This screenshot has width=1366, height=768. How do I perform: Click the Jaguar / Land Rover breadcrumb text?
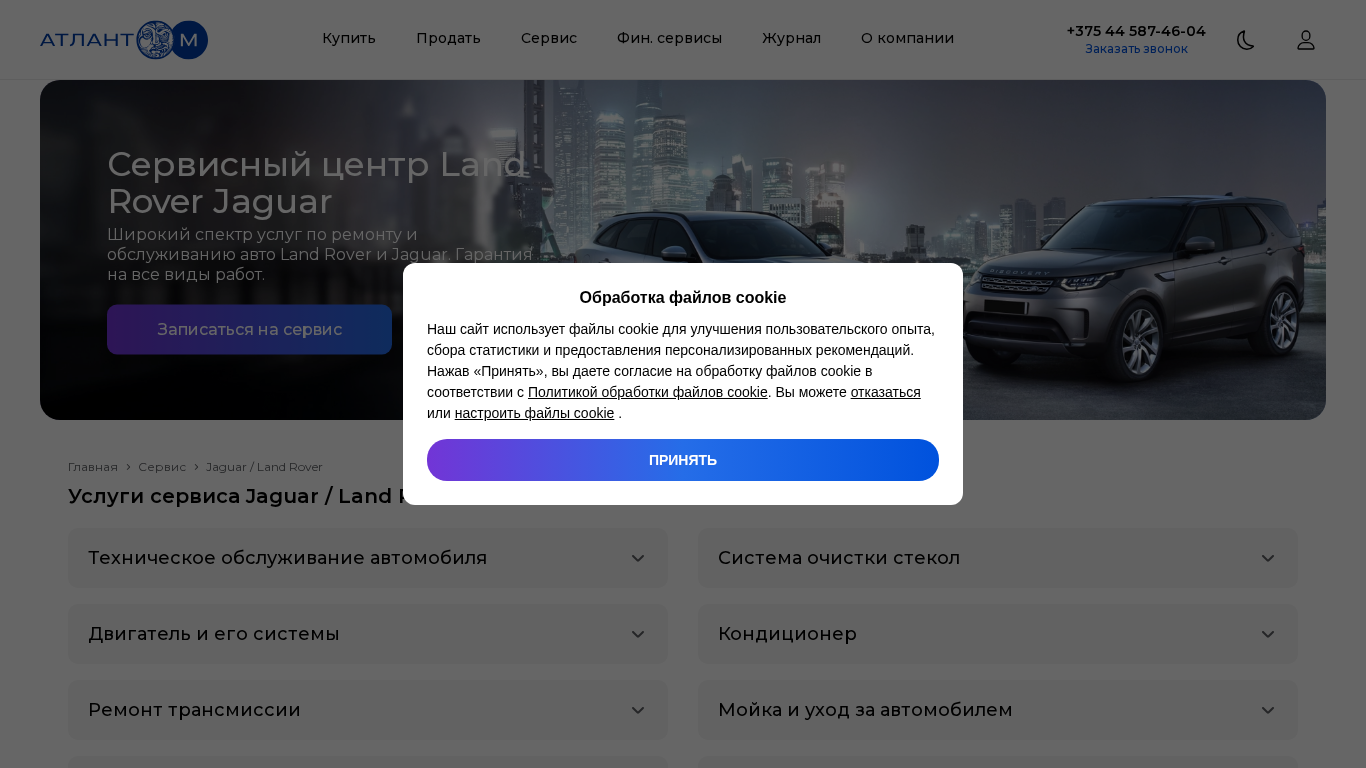coord(264,467)
